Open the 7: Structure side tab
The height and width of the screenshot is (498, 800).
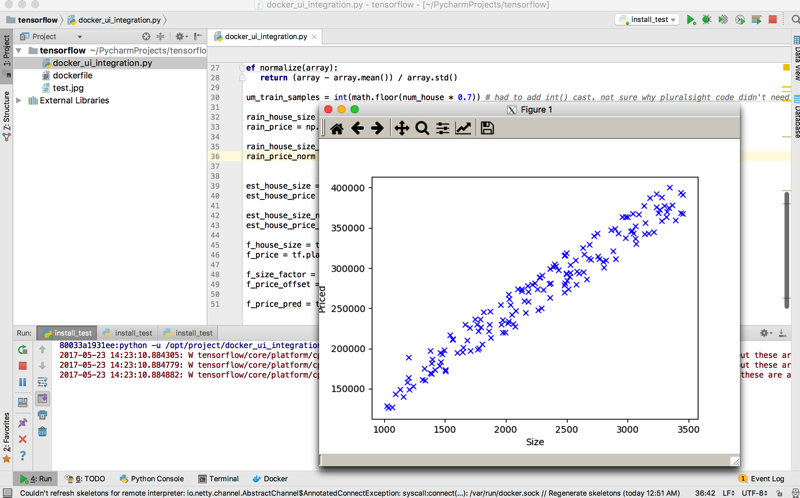[x=6, y=116]
